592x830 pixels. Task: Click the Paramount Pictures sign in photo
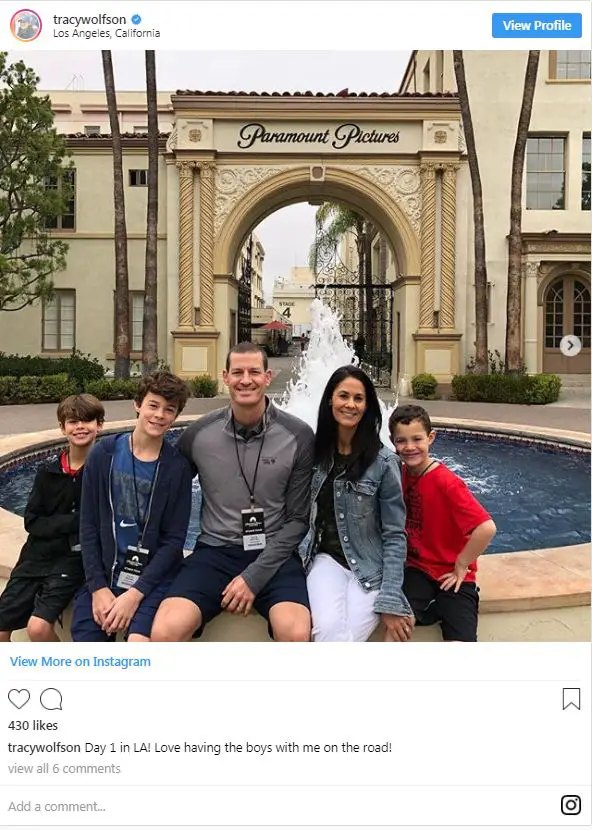click(x=319, y=137)
